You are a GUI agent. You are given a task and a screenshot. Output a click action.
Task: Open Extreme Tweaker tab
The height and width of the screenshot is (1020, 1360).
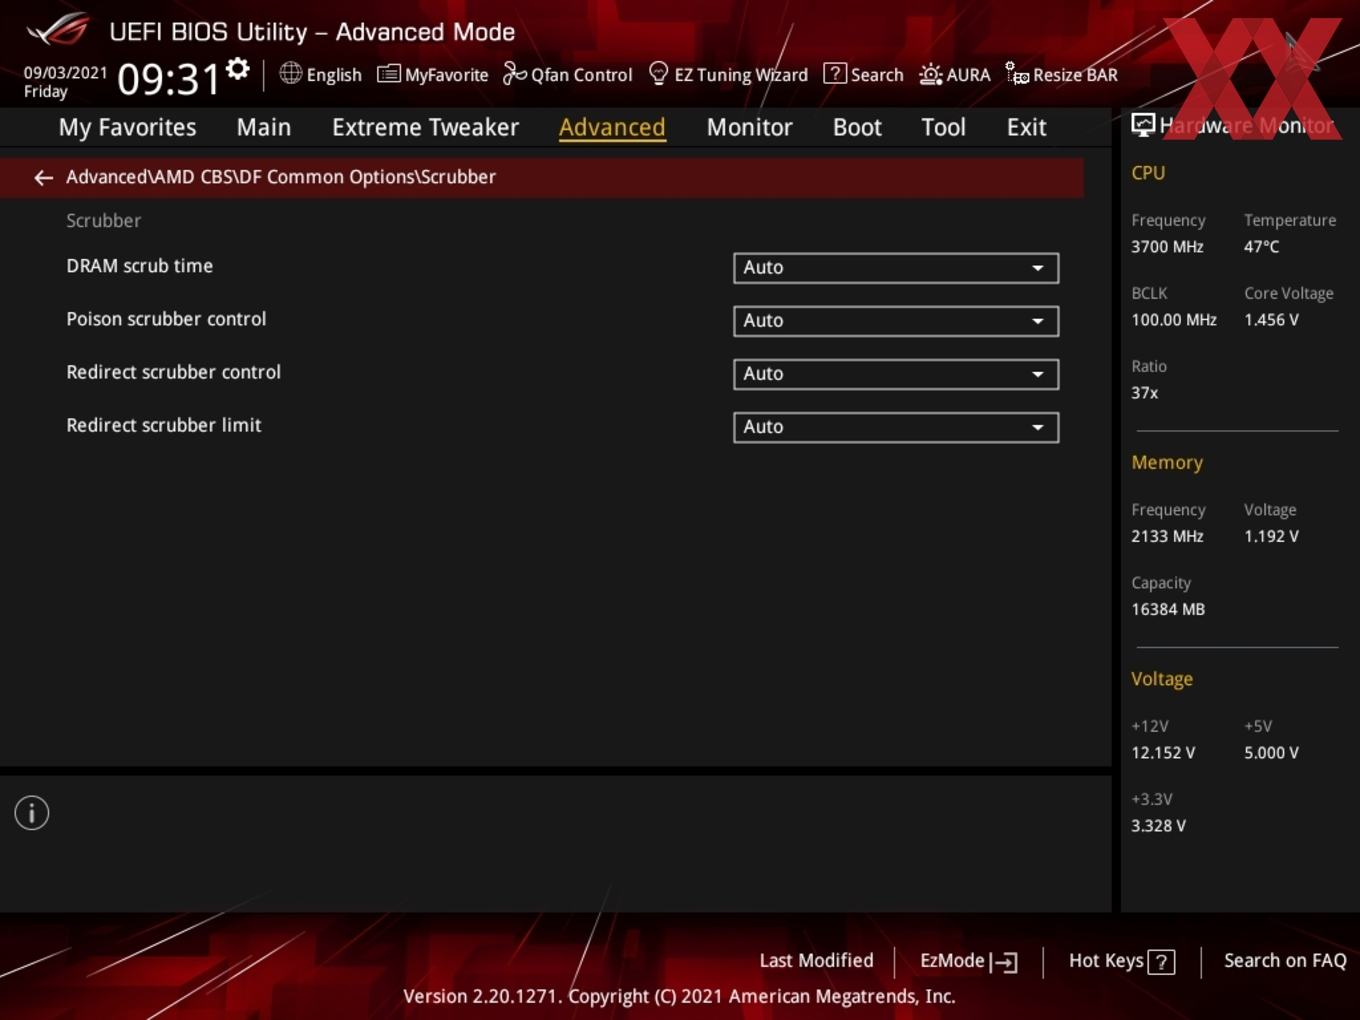point(425,127)
